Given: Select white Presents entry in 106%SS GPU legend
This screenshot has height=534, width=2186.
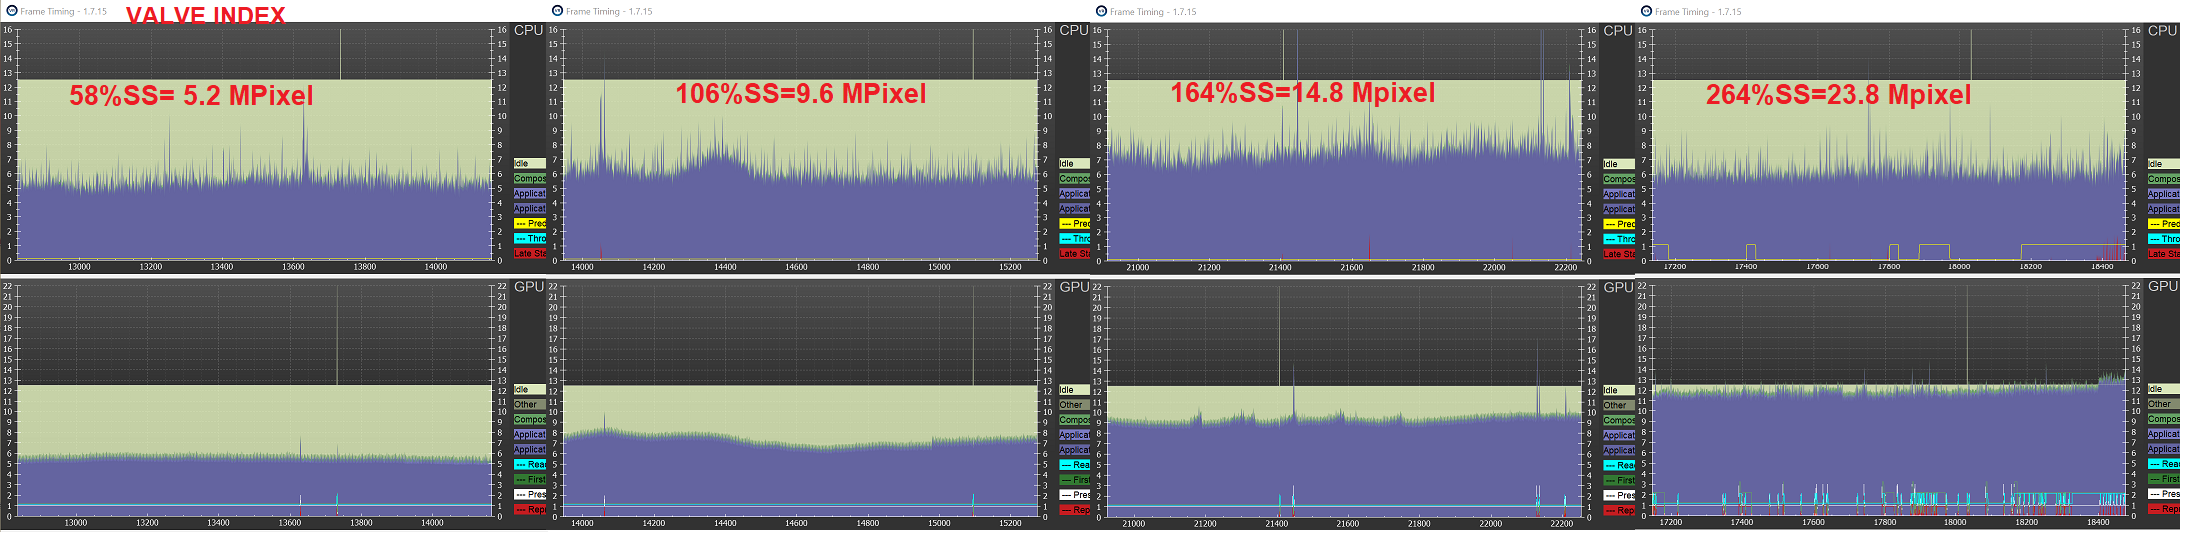Looking at the screenshot, I should [1075, 495].
